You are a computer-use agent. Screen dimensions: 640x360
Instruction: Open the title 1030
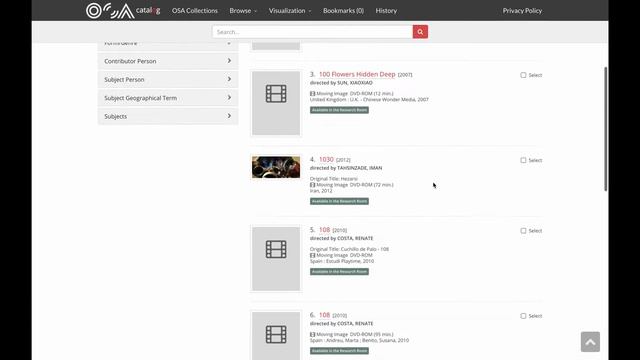coord(326,159)
